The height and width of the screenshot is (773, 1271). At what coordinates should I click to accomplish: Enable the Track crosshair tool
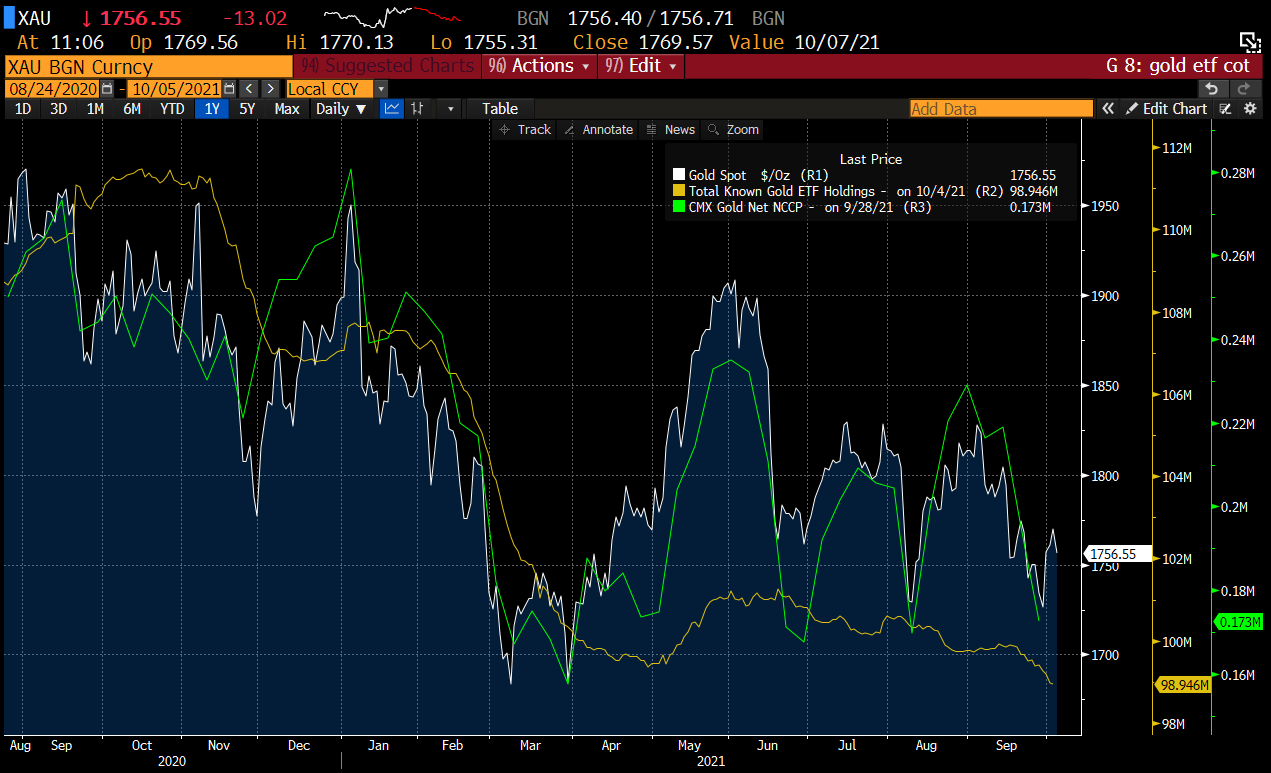coord(525,129)
